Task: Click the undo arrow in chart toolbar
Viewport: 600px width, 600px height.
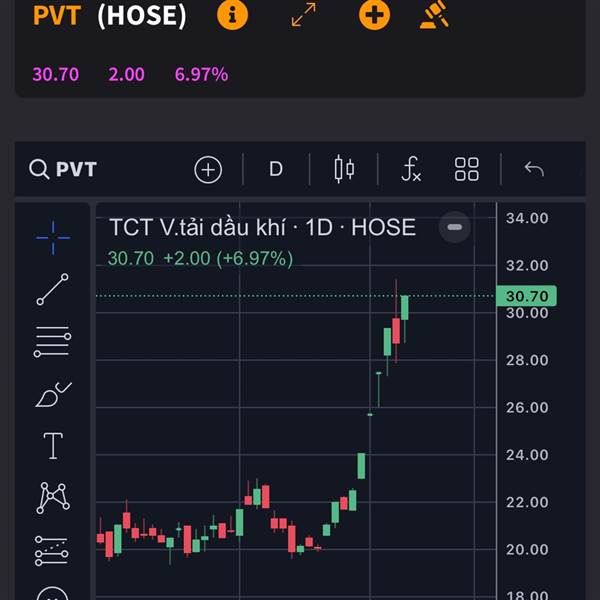Action: click(534, 169)
